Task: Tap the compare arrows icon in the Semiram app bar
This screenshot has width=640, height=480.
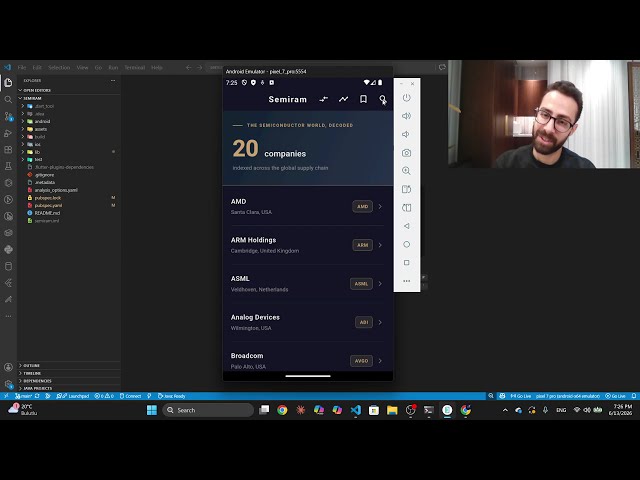Action: point(324,99)
